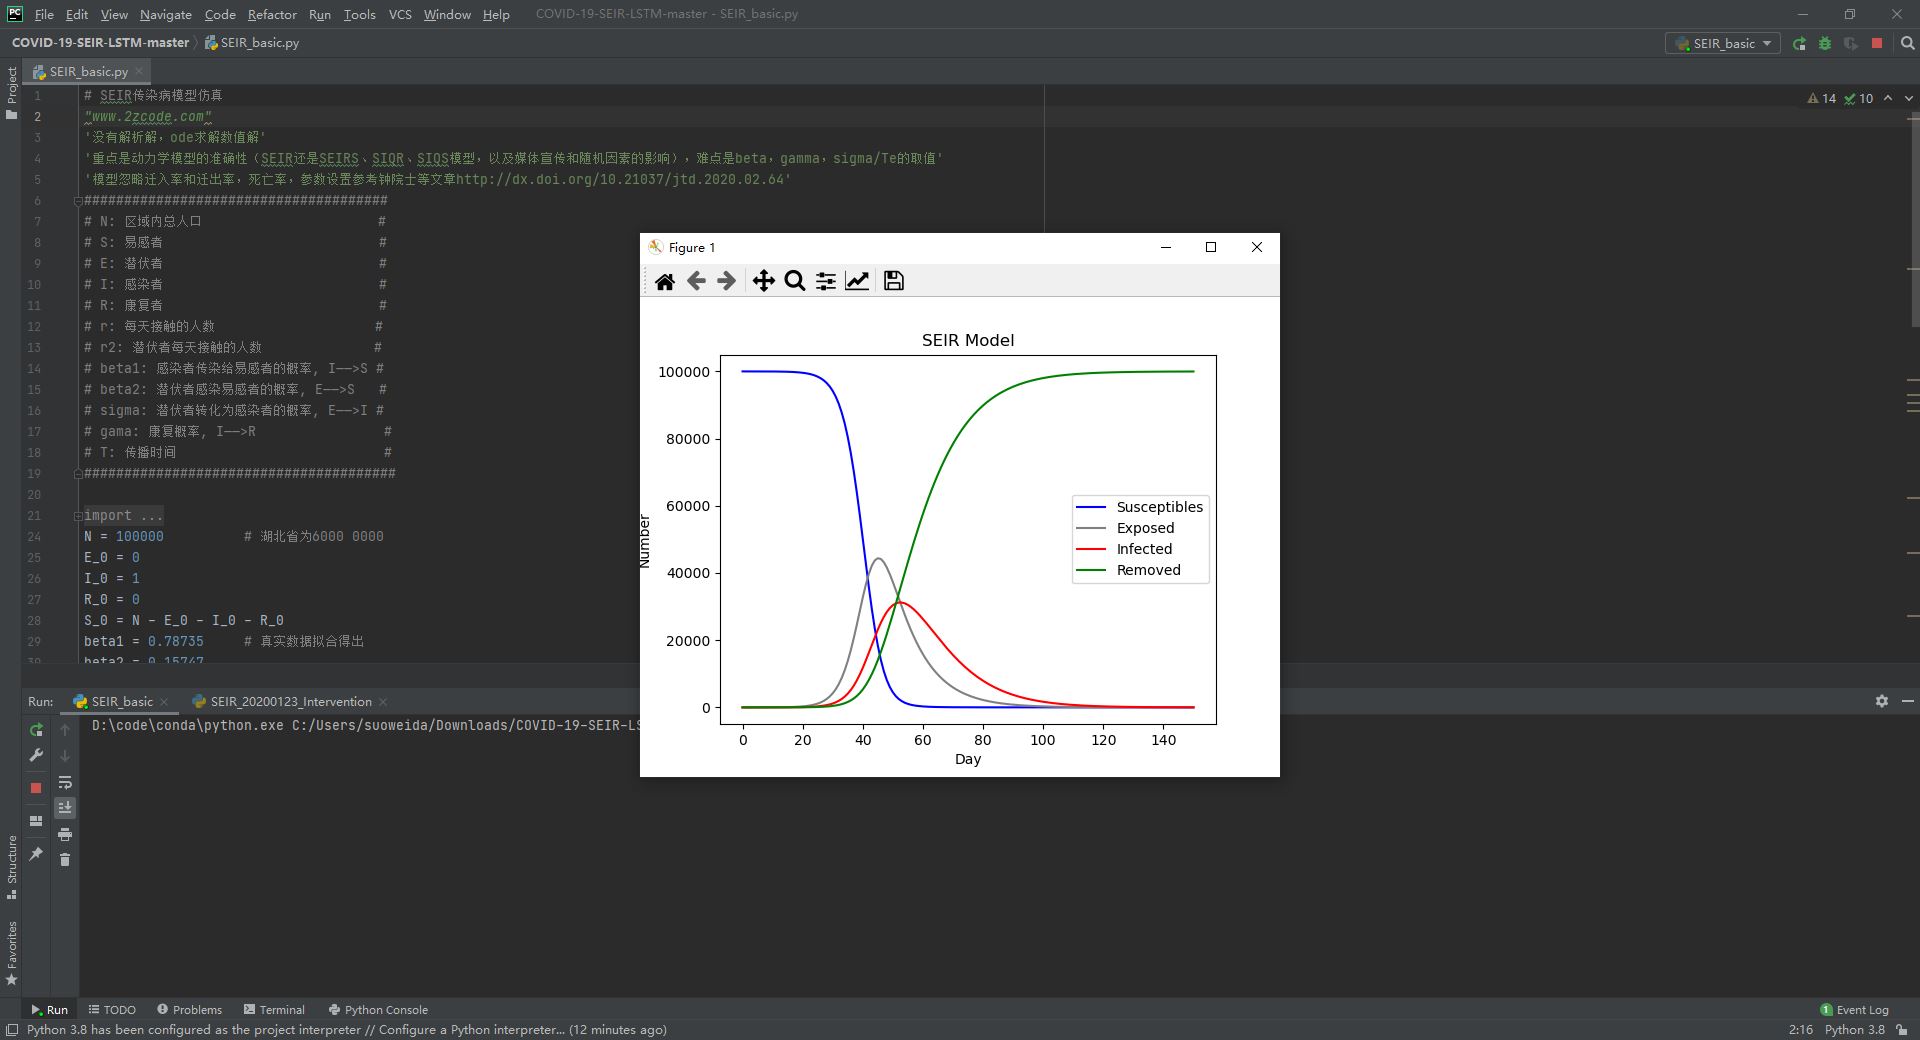Click COVID-19-SEIR-LSTM-master breadcrumb
The height and width of the screenshot is (1040, 1920).
pyautogui.click(x=100, y=43)
